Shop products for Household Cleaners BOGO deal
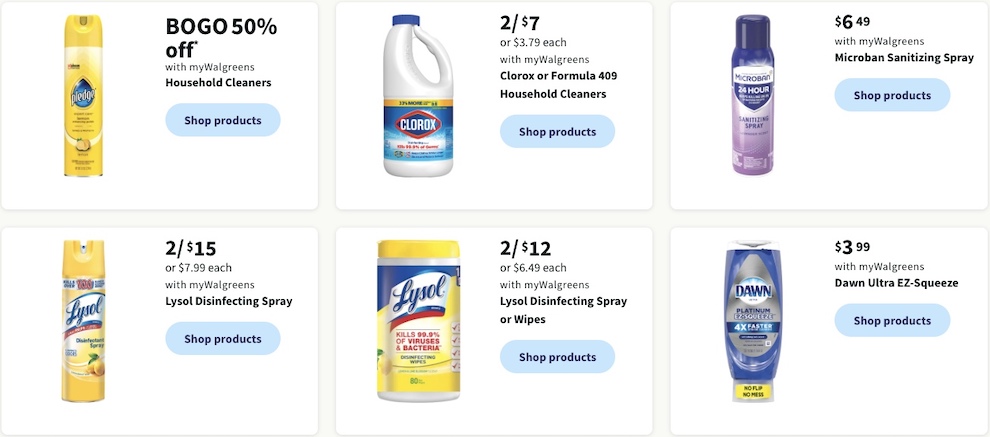This screenshot has height=437, width=990. point(223,120)
